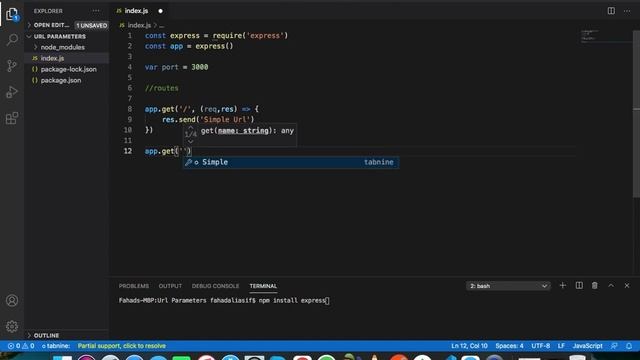
Task: Open the Manage gear icon
Action: [x=12, y=326]
